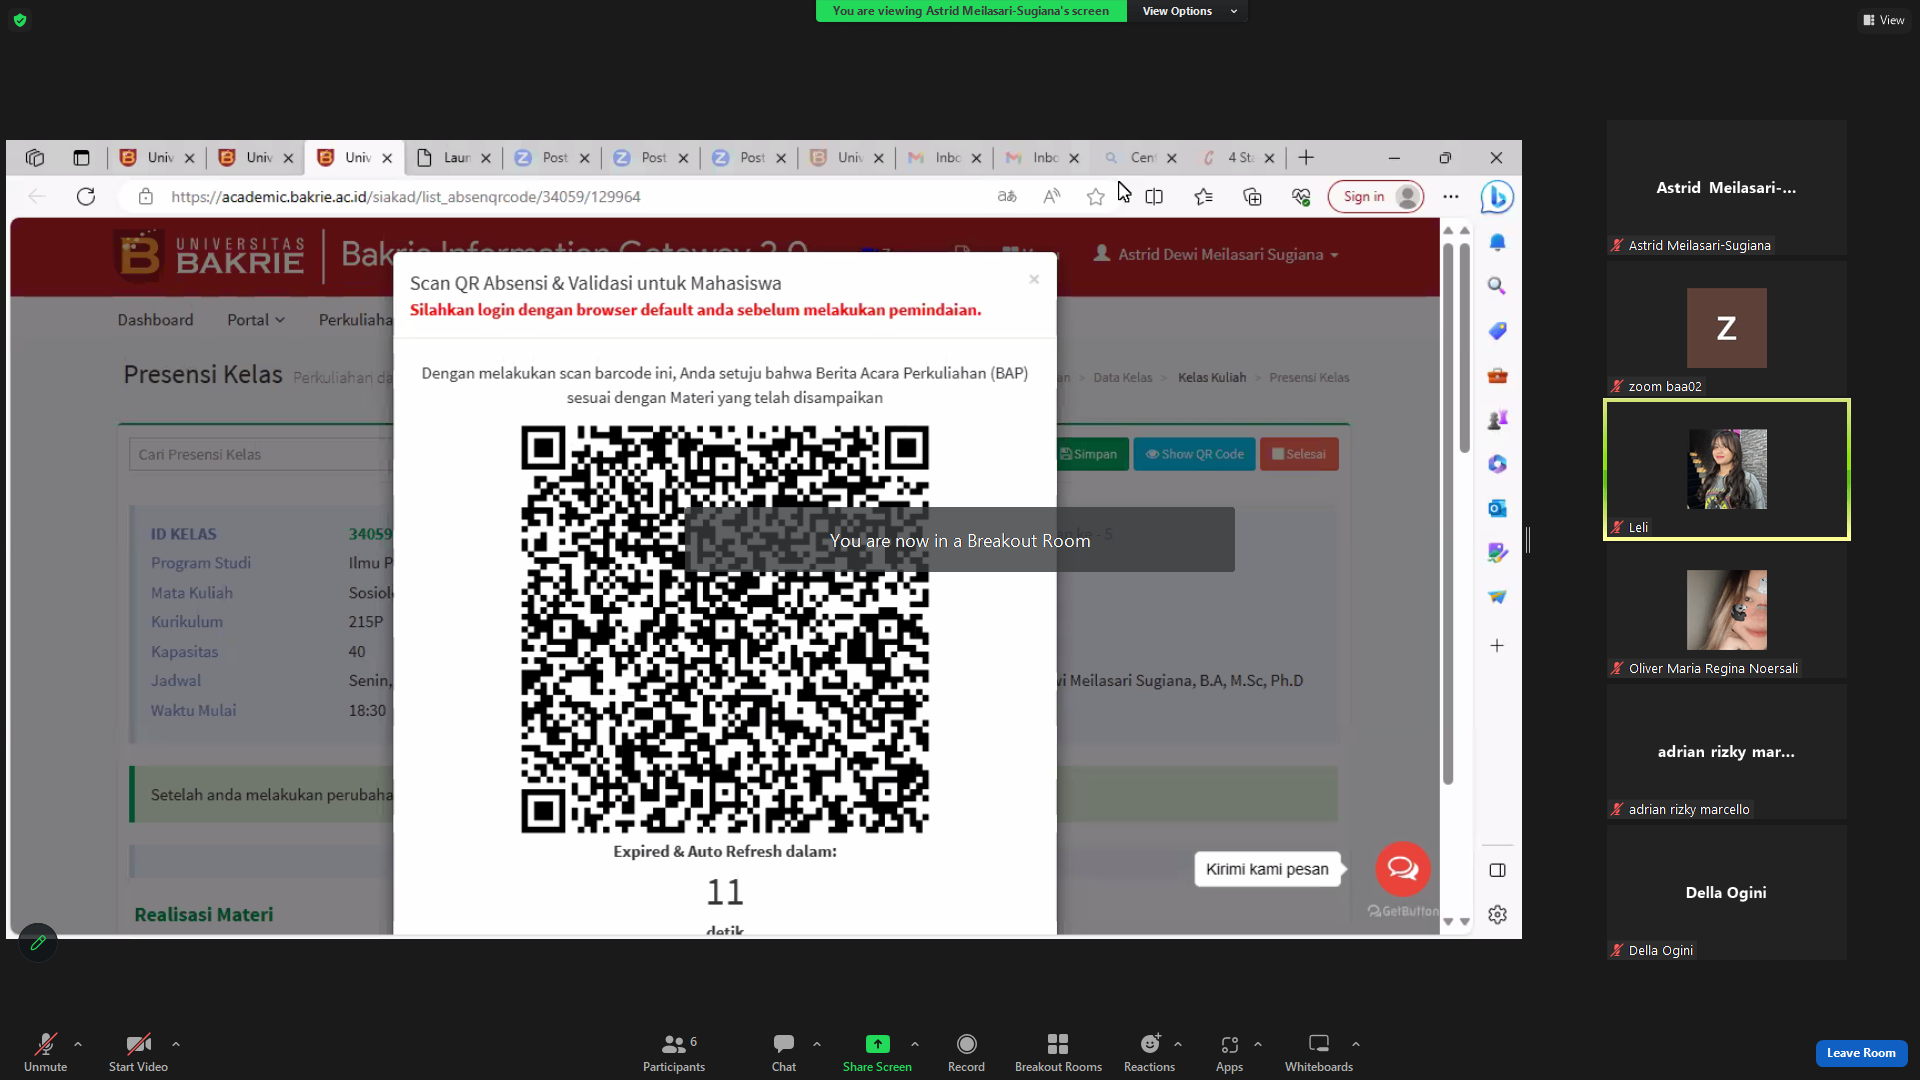Click the browser favorites star icon
Screen dimensions: 1920x1080
[x=1096, y=197]
